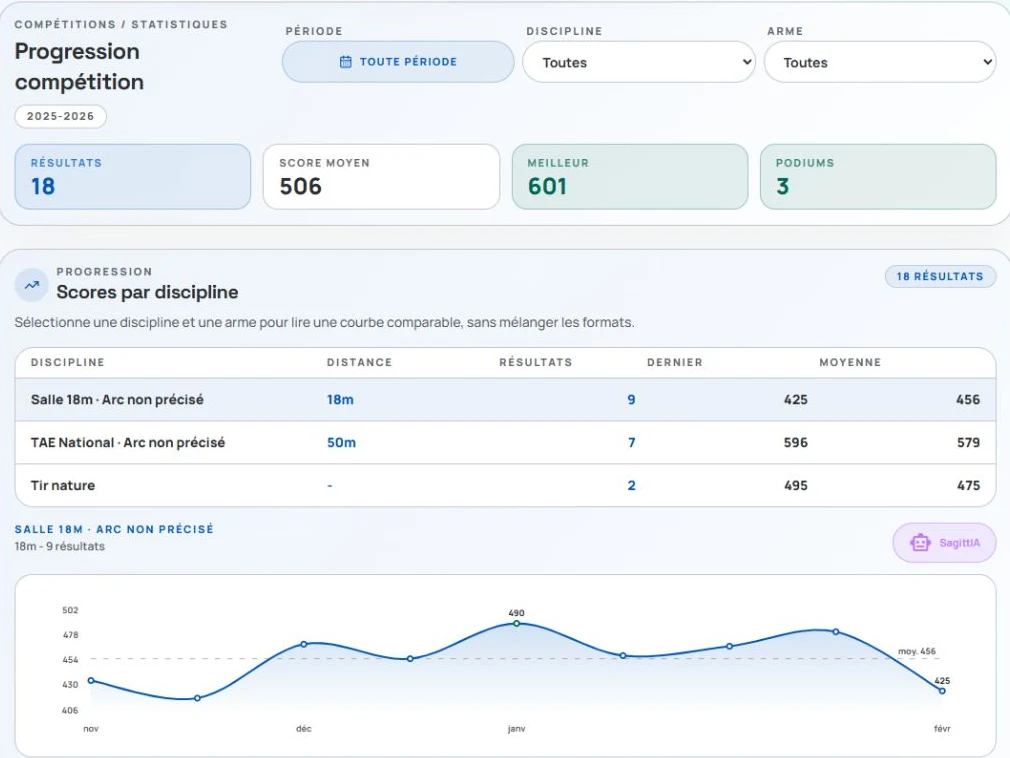Click the Discipline column header in the table
This screenshot has height=758, width=1010.
68,363
